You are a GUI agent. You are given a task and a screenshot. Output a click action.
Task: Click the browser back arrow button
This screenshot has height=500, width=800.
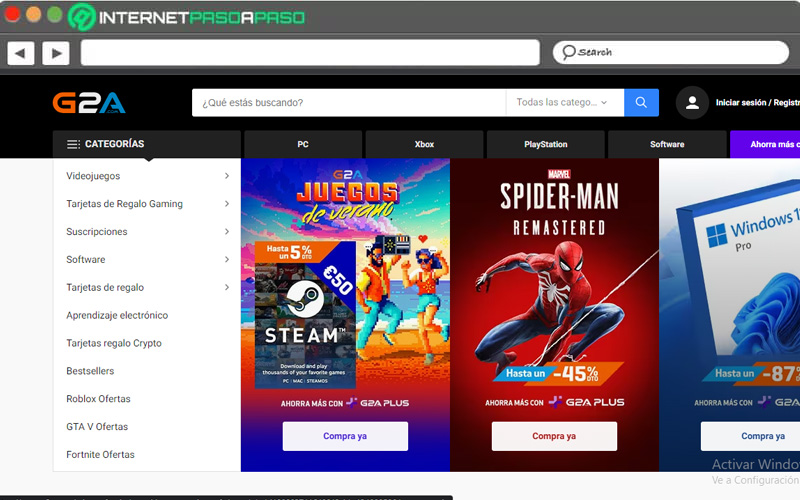click(x=21, y=53)
